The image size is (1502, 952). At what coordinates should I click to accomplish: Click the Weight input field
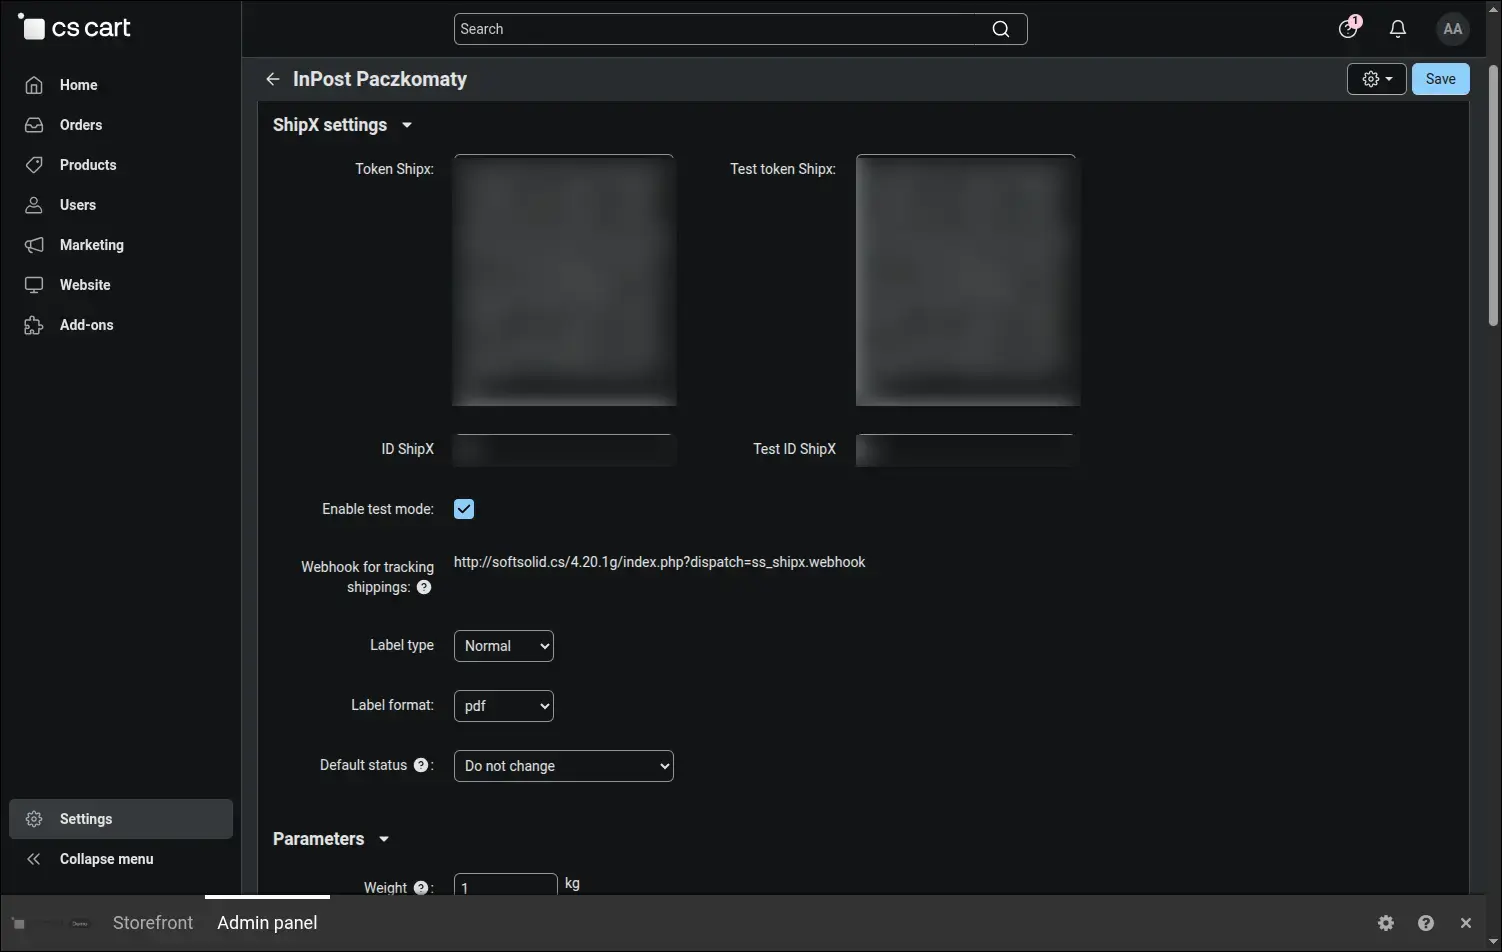pos(506,884)
